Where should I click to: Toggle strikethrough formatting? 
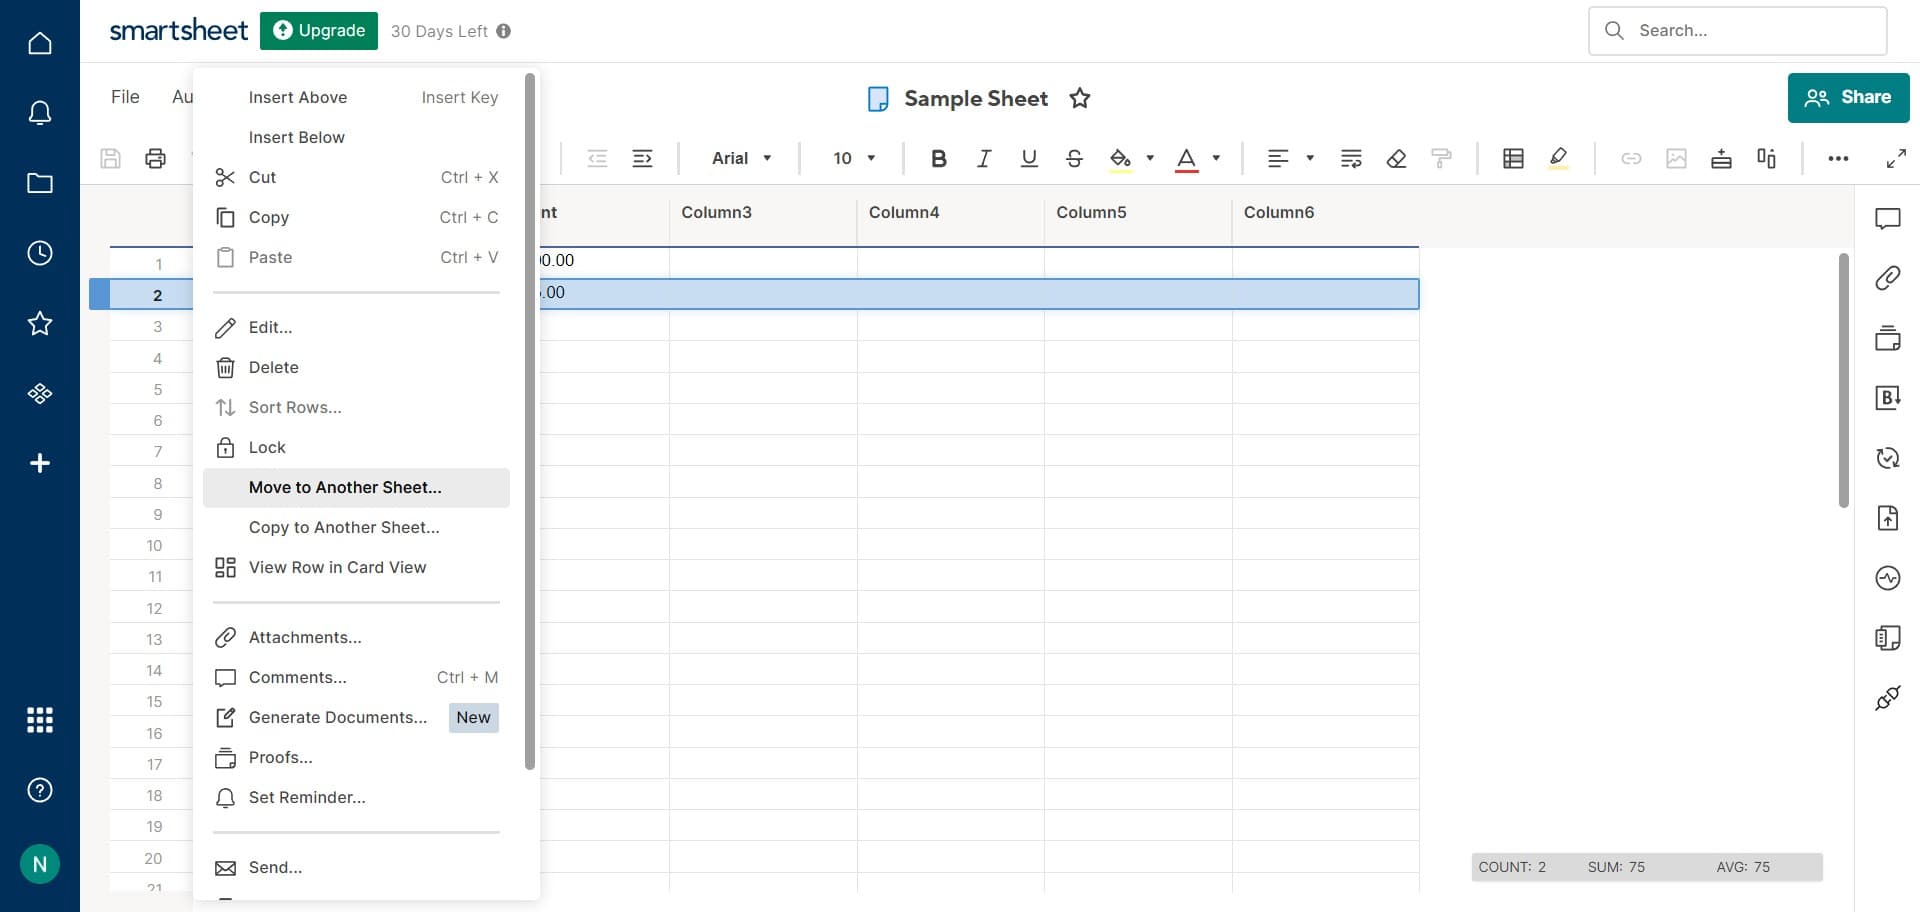coord(1074,158)
